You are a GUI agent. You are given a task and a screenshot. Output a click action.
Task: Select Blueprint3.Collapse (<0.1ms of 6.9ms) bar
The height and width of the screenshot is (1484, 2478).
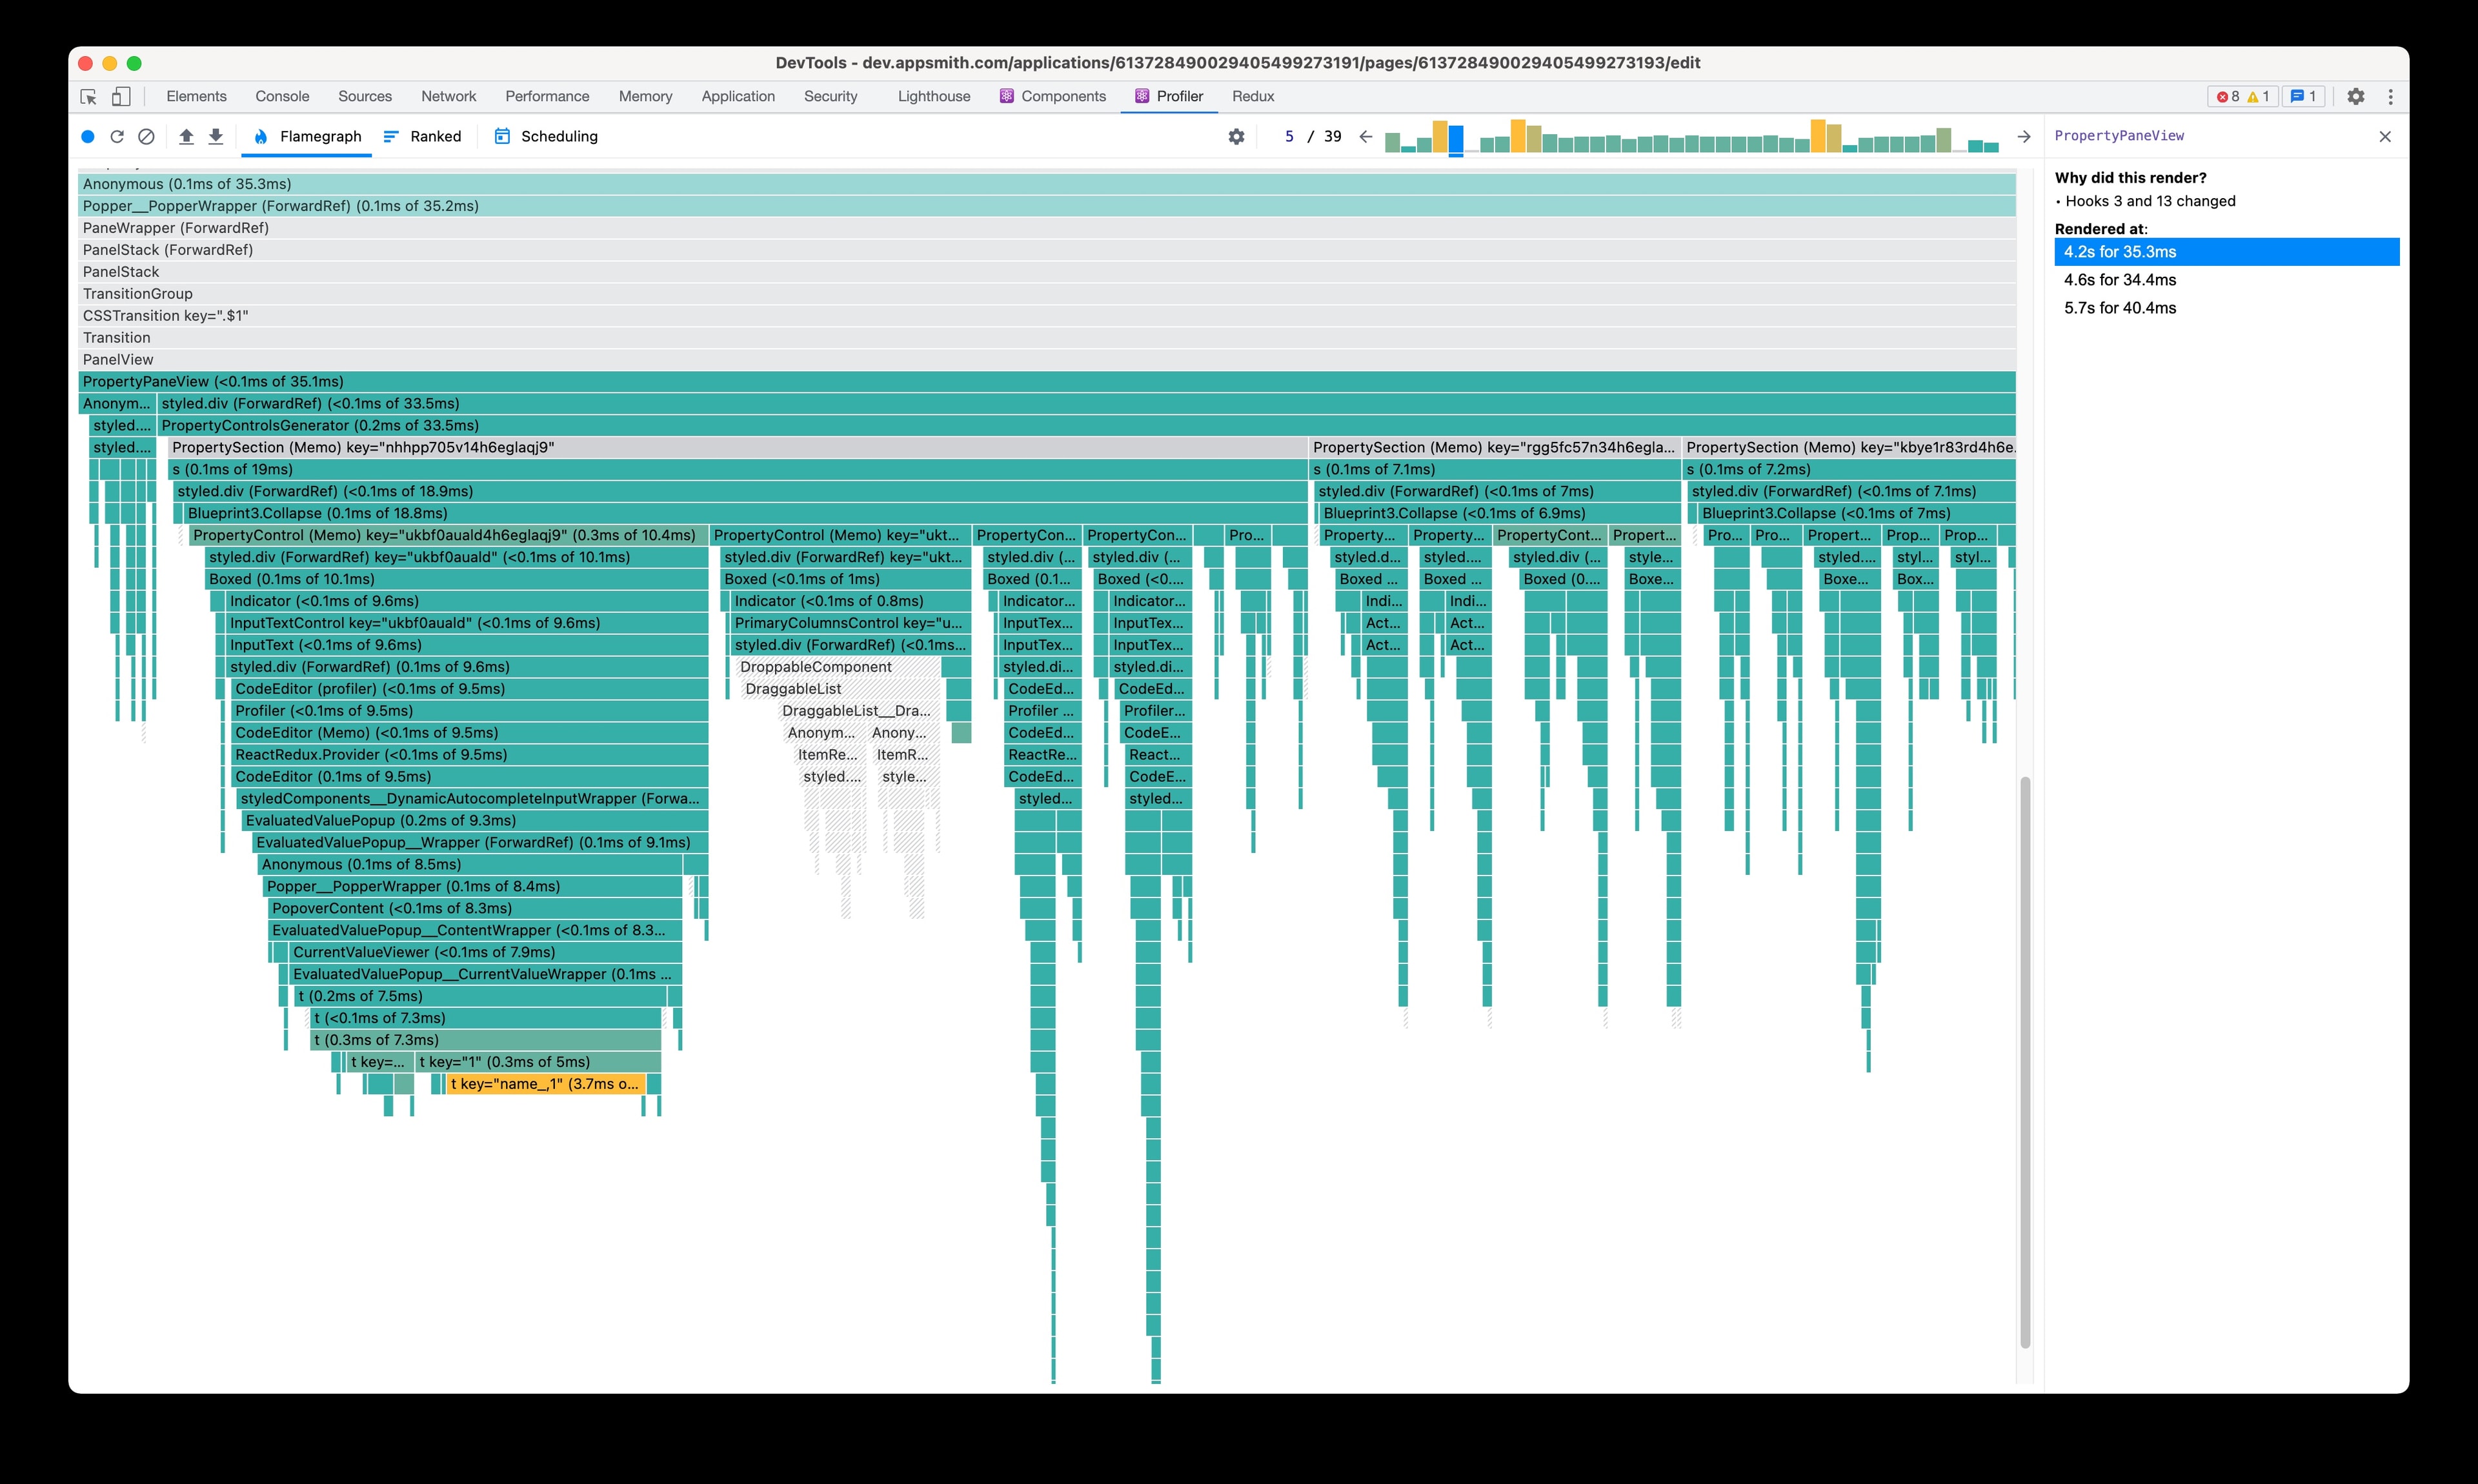1500,513
